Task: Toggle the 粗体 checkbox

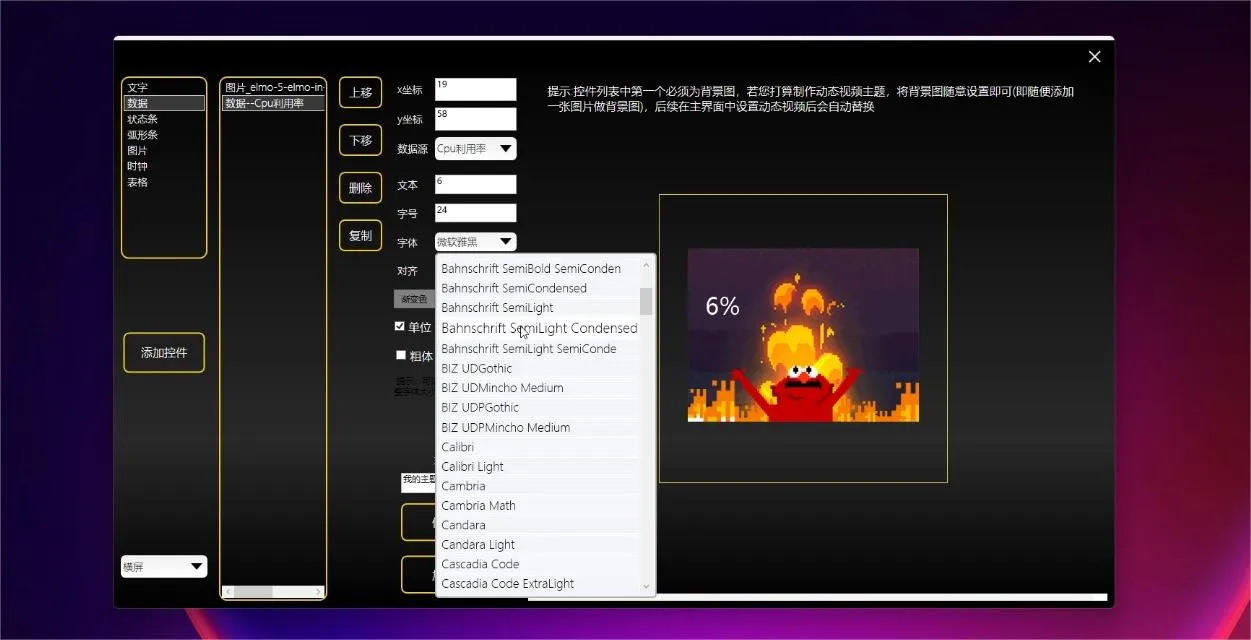Action: pyautogui.click(x=401, y=355)
